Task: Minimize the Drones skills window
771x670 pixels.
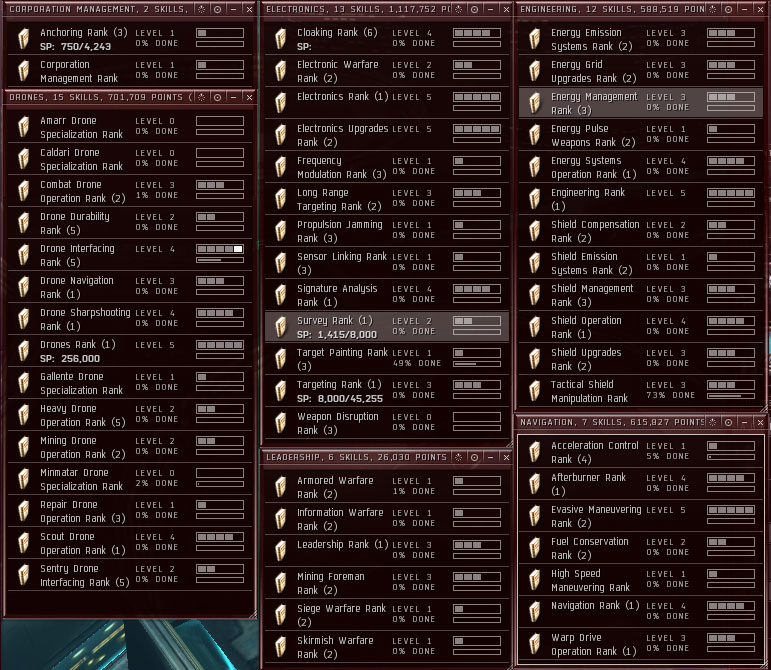Action: coord(234,97)
